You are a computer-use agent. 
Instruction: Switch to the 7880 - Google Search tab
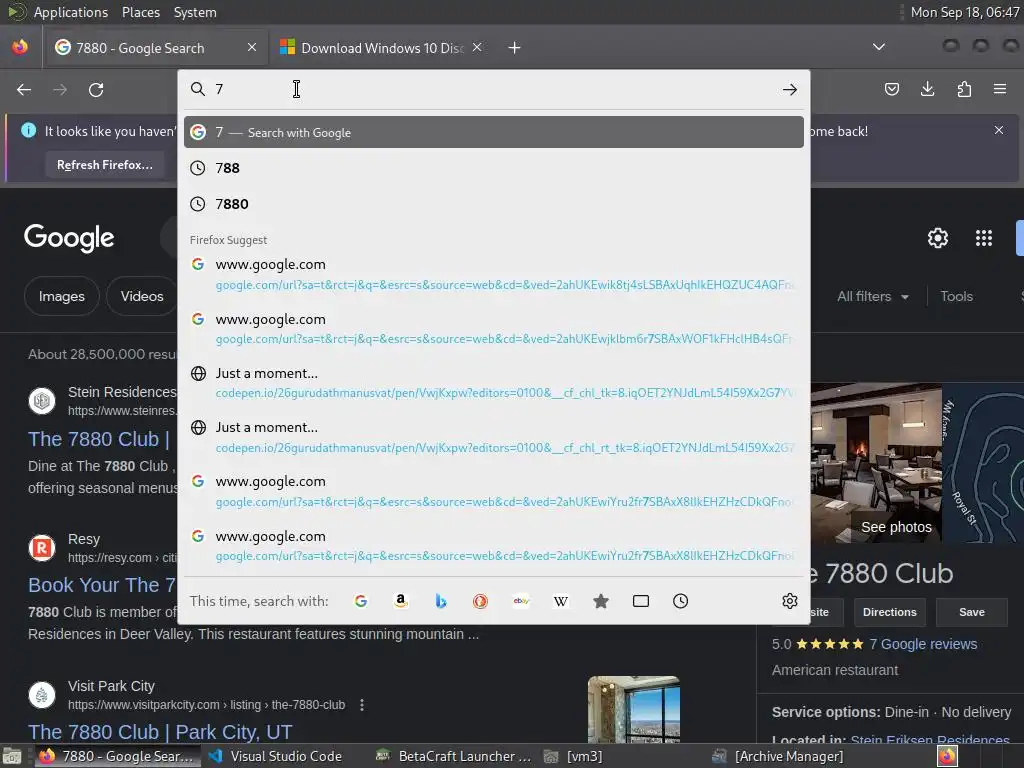[155, 48]
